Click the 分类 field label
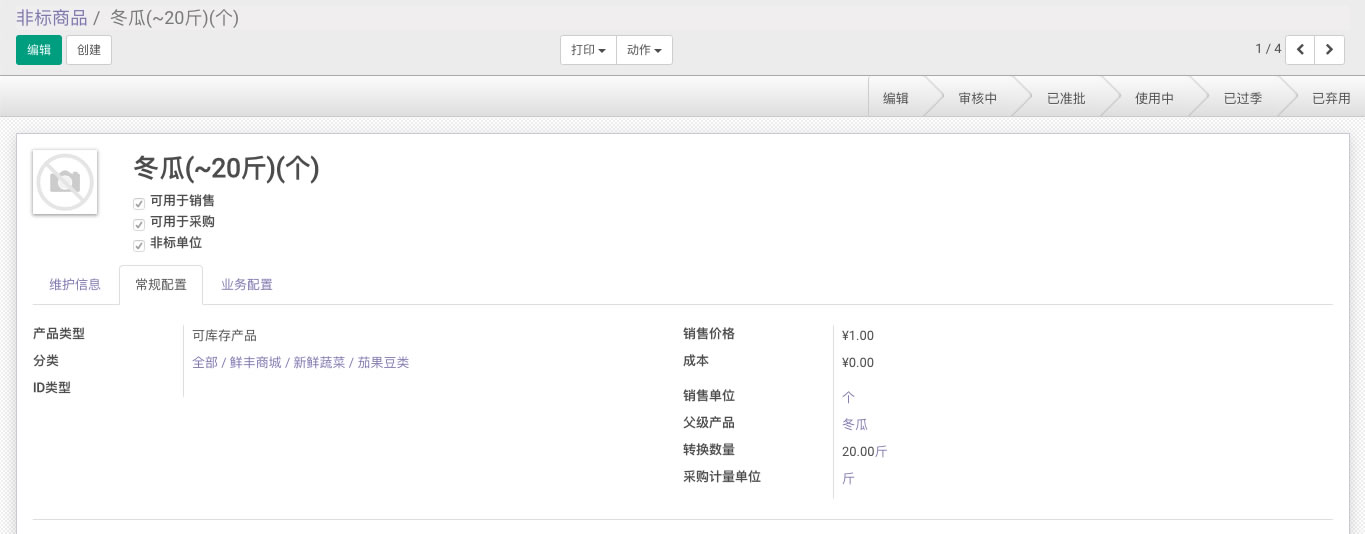The image size is (1365, 534). click(x=46, y=361)
